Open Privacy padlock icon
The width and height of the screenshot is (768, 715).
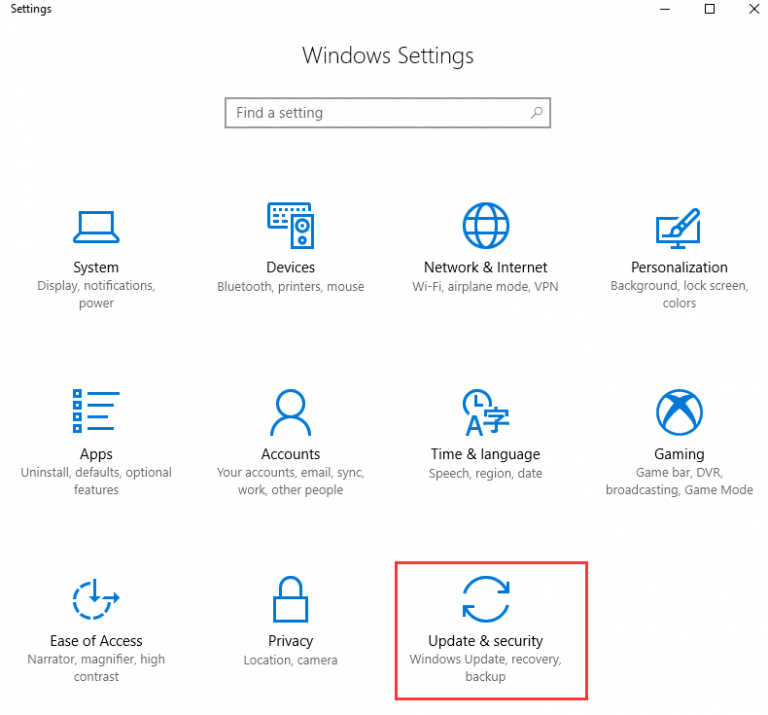click(x=290, y=599)
